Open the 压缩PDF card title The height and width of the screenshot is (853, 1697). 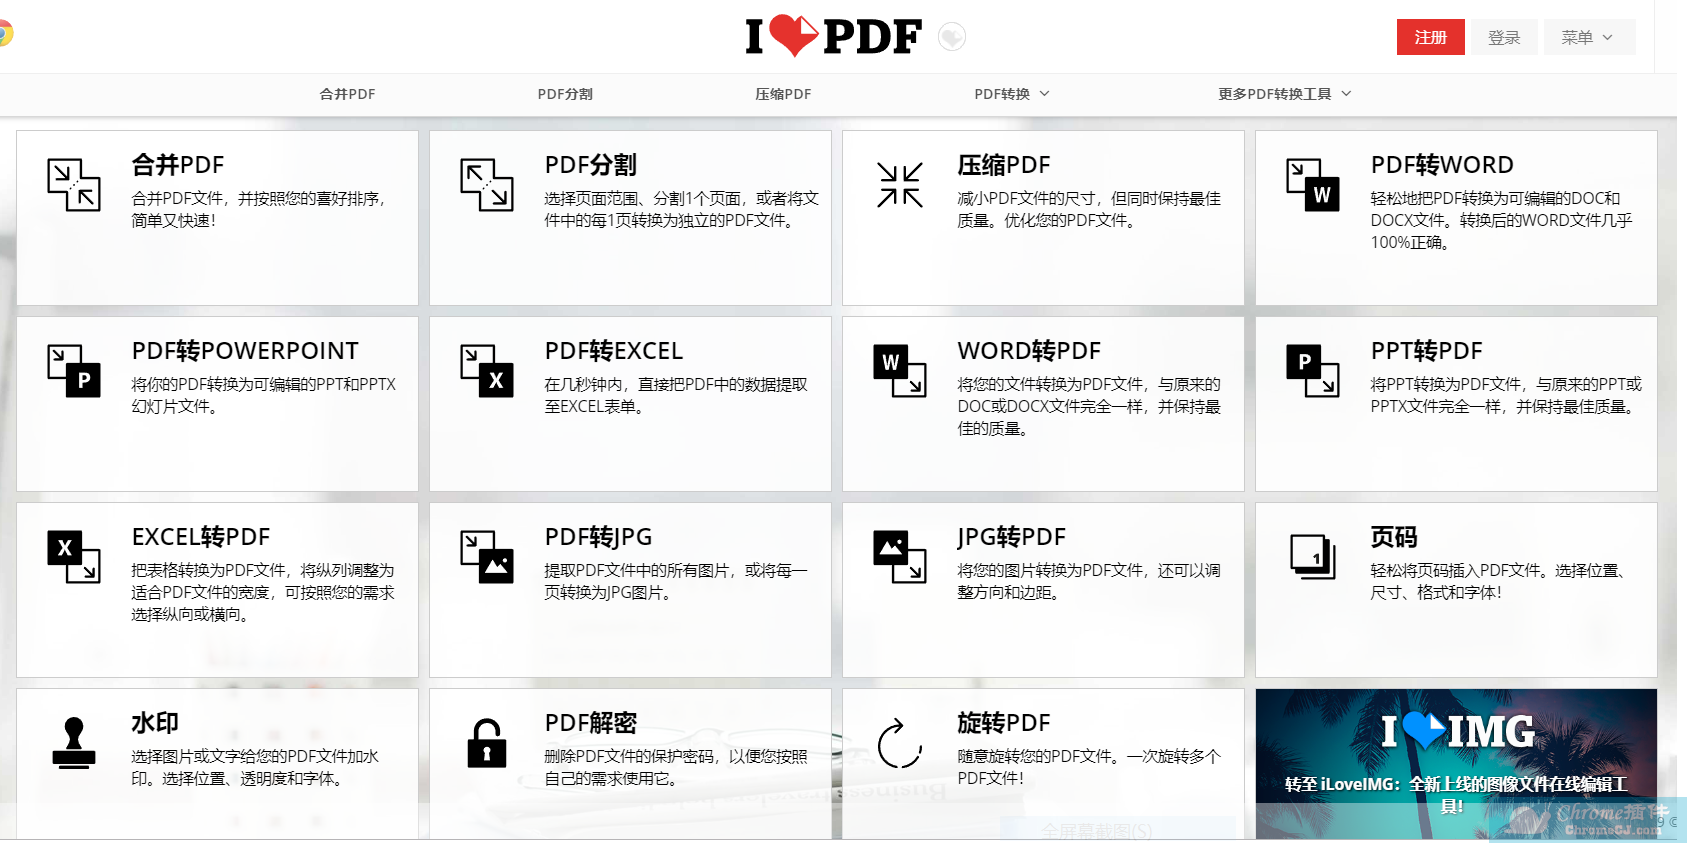tap(1004, 165)
